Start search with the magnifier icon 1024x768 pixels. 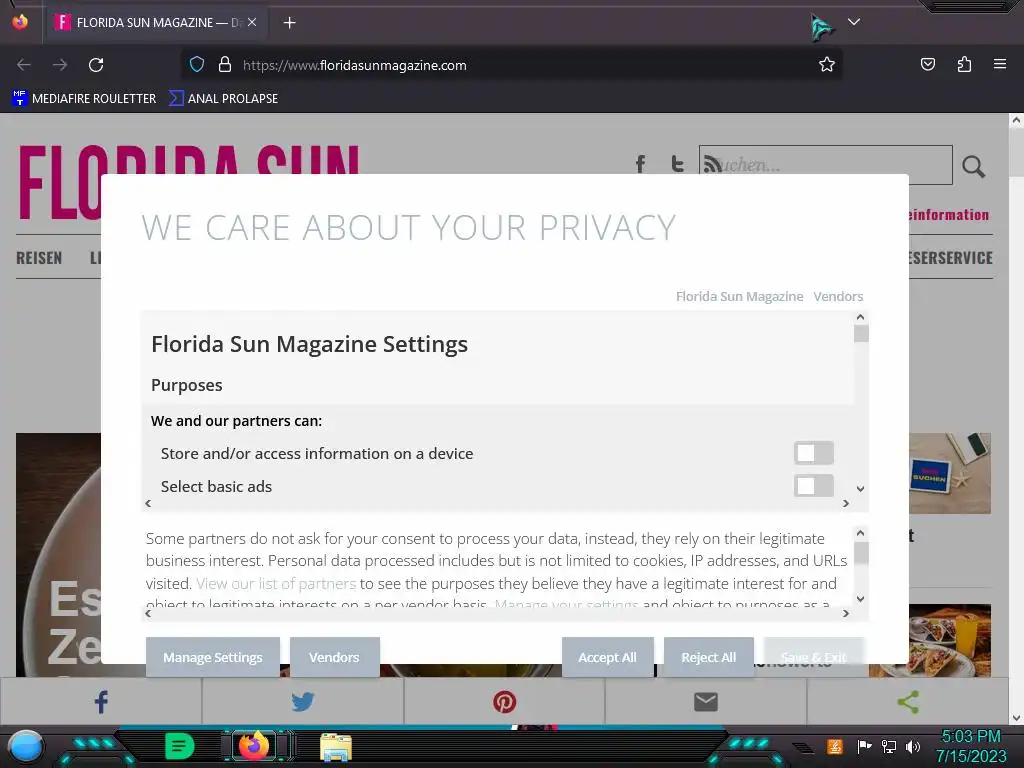pyautogui.click(x=973, y=167)
